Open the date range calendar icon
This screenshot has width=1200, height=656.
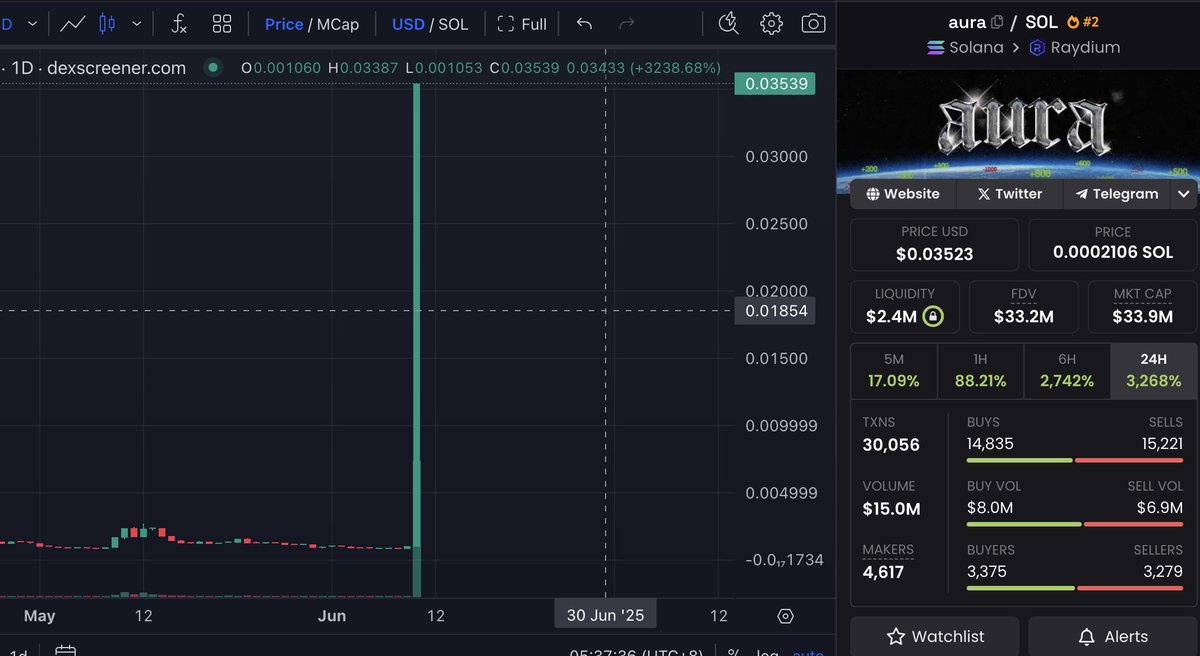coord(65,651)
